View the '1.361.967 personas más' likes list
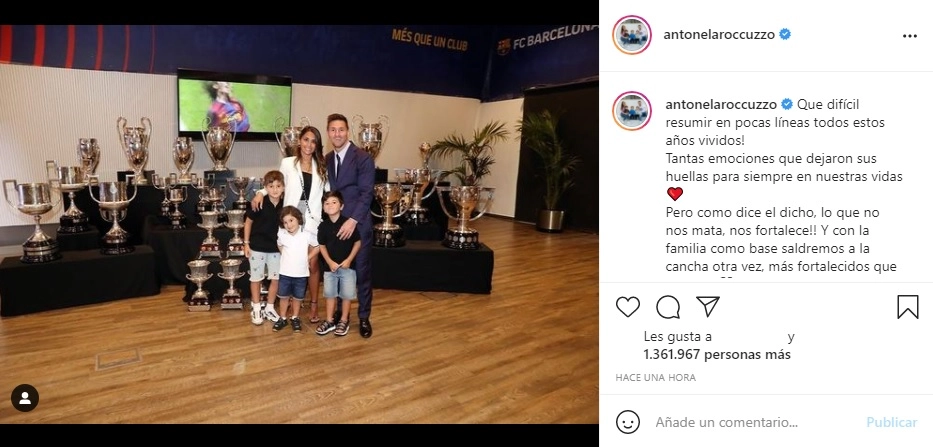 tap(717, 355)
